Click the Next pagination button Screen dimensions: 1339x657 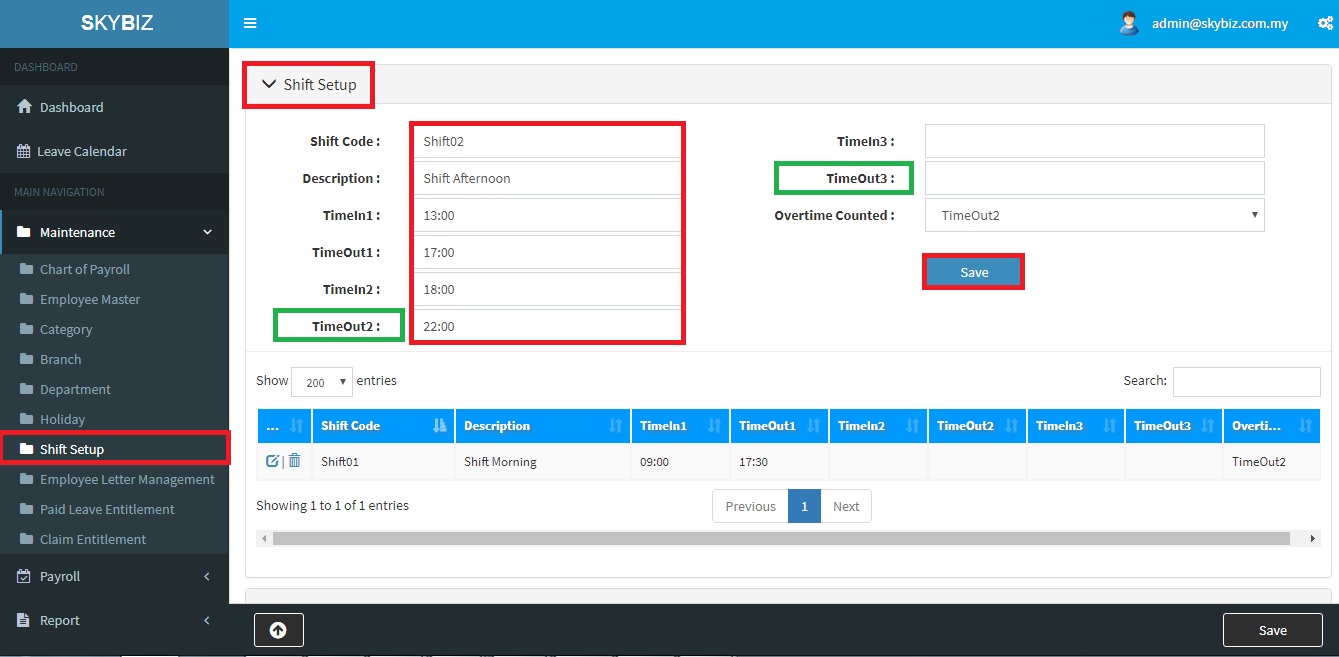point(846,507)
